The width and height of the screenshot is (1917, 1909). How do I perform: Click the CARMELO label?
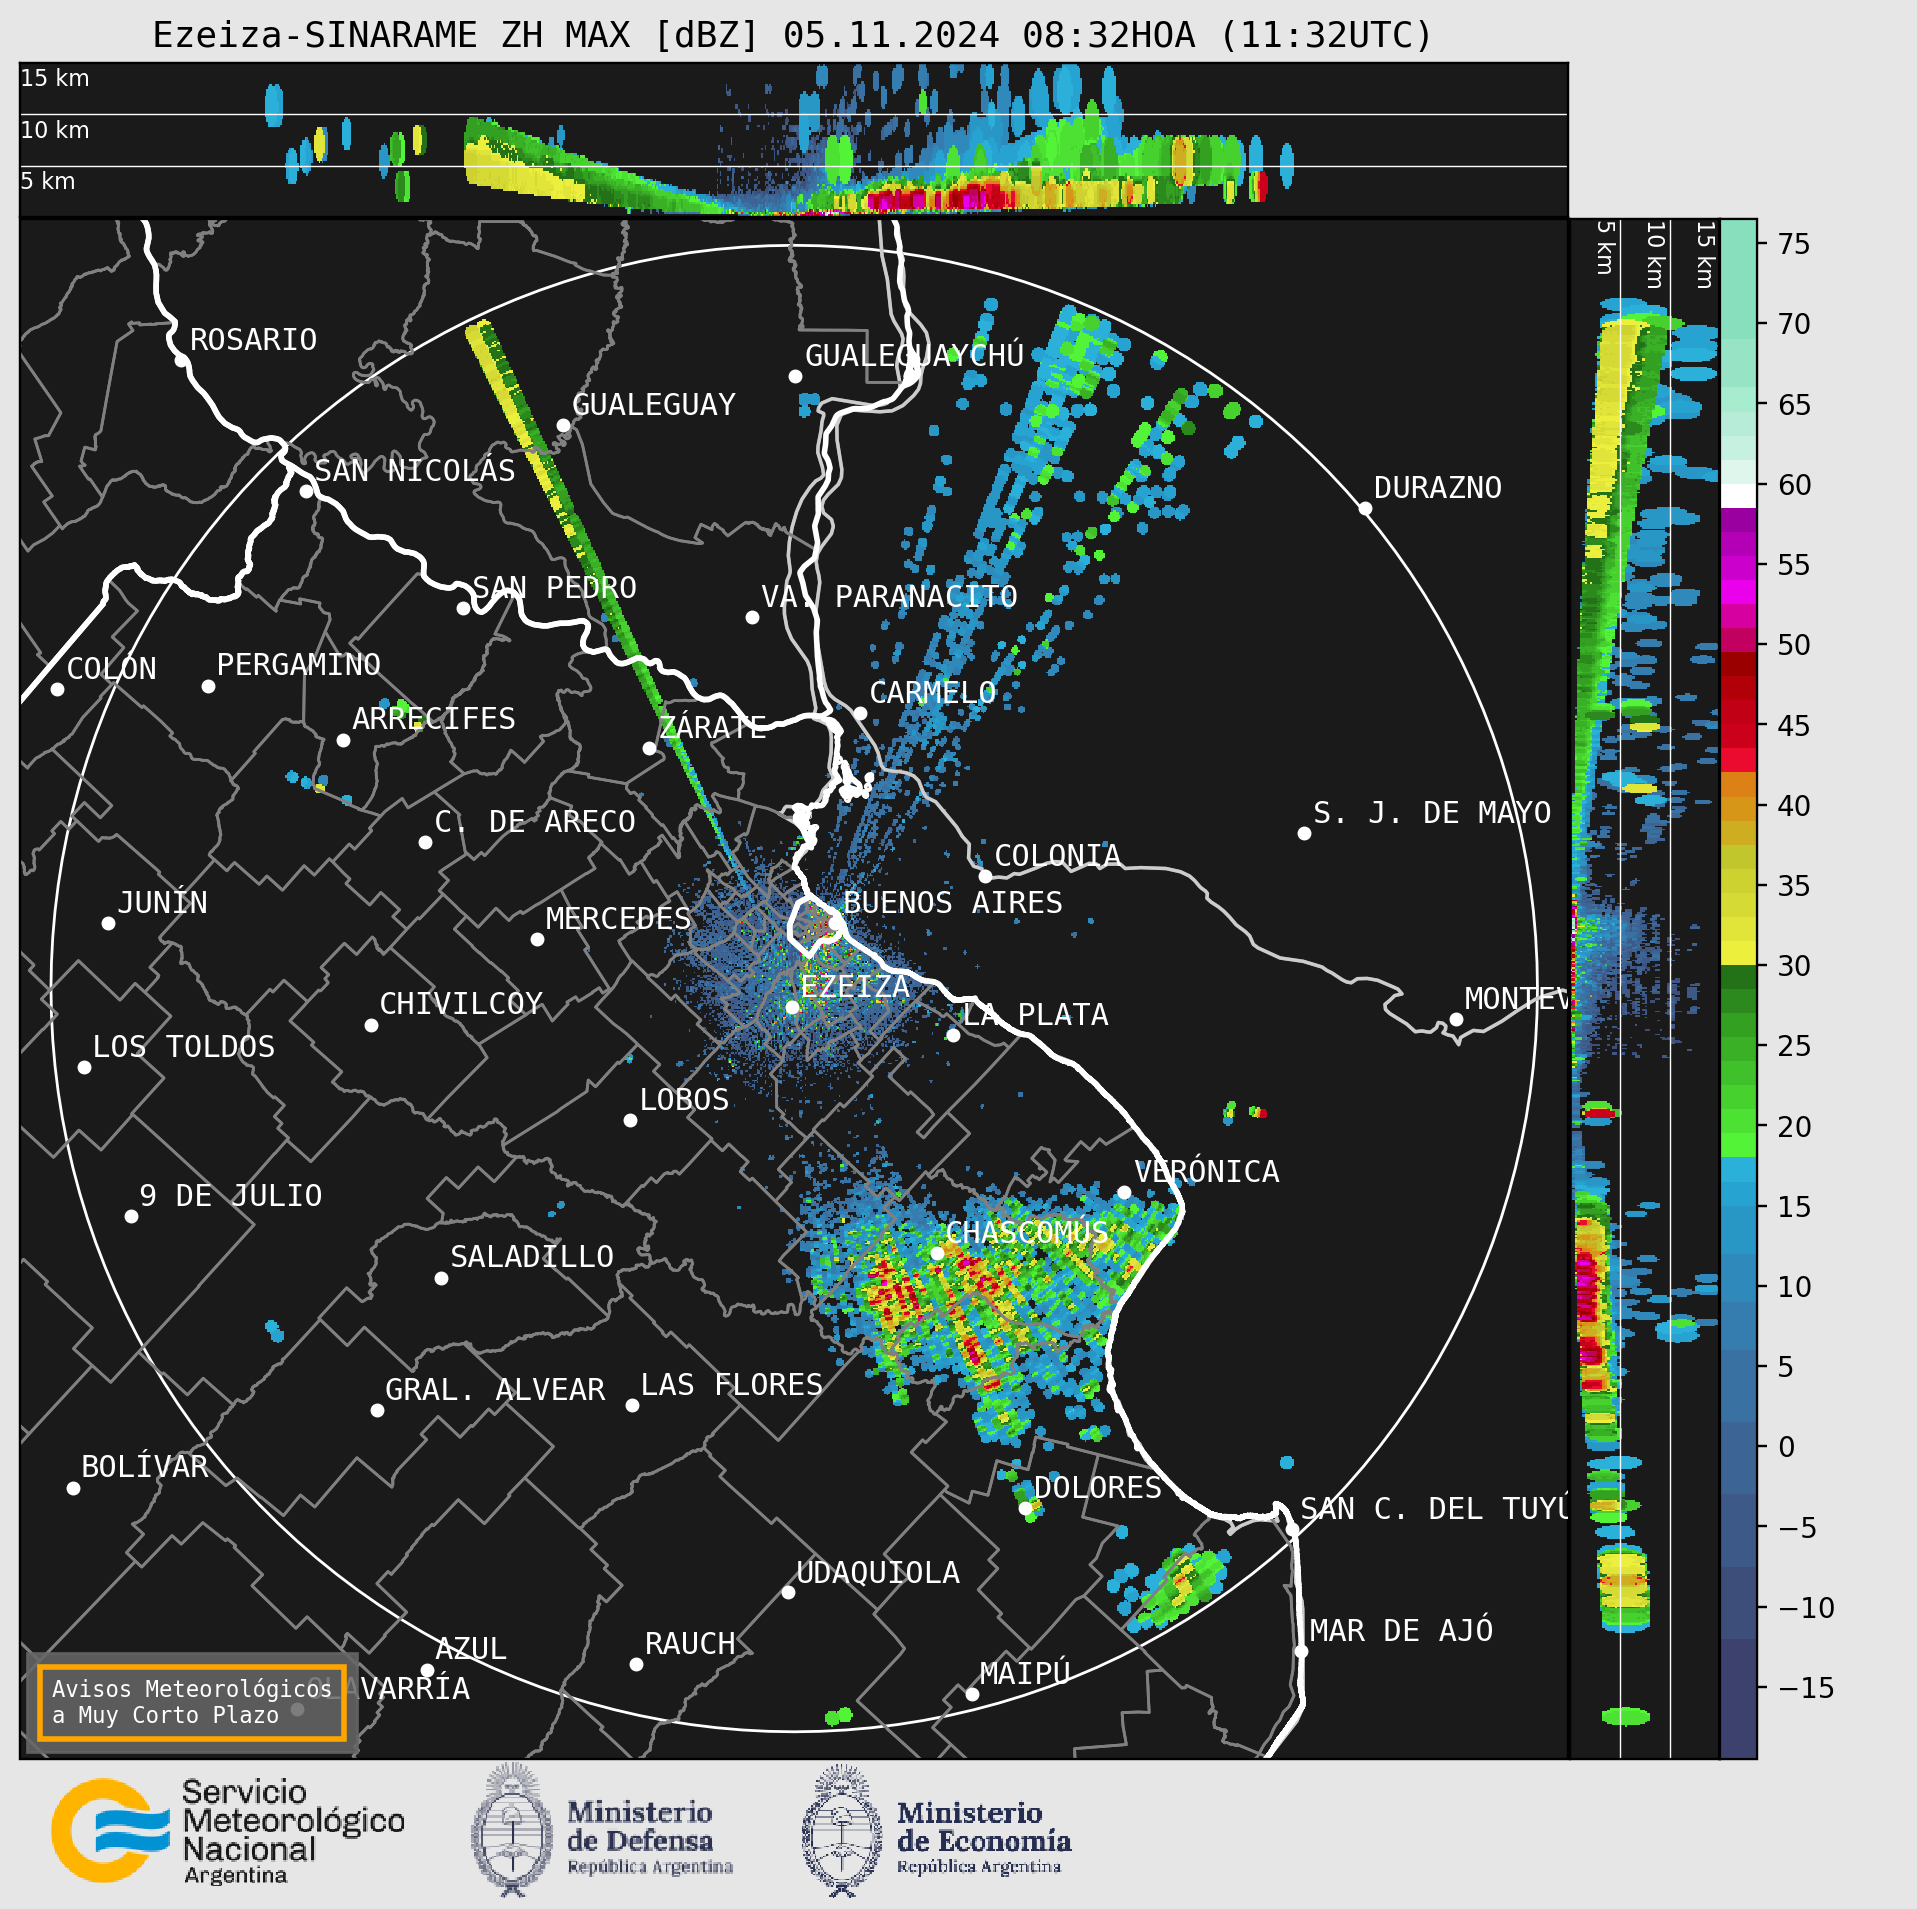[x=932, y=693]
